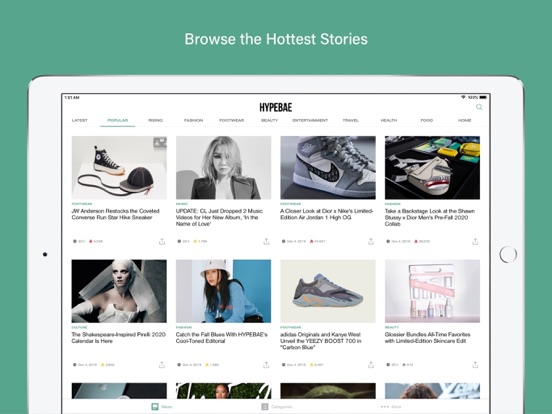552x414 pixels.
Task: Share the Glossier skincare bundle story
Action: (475, 364)
